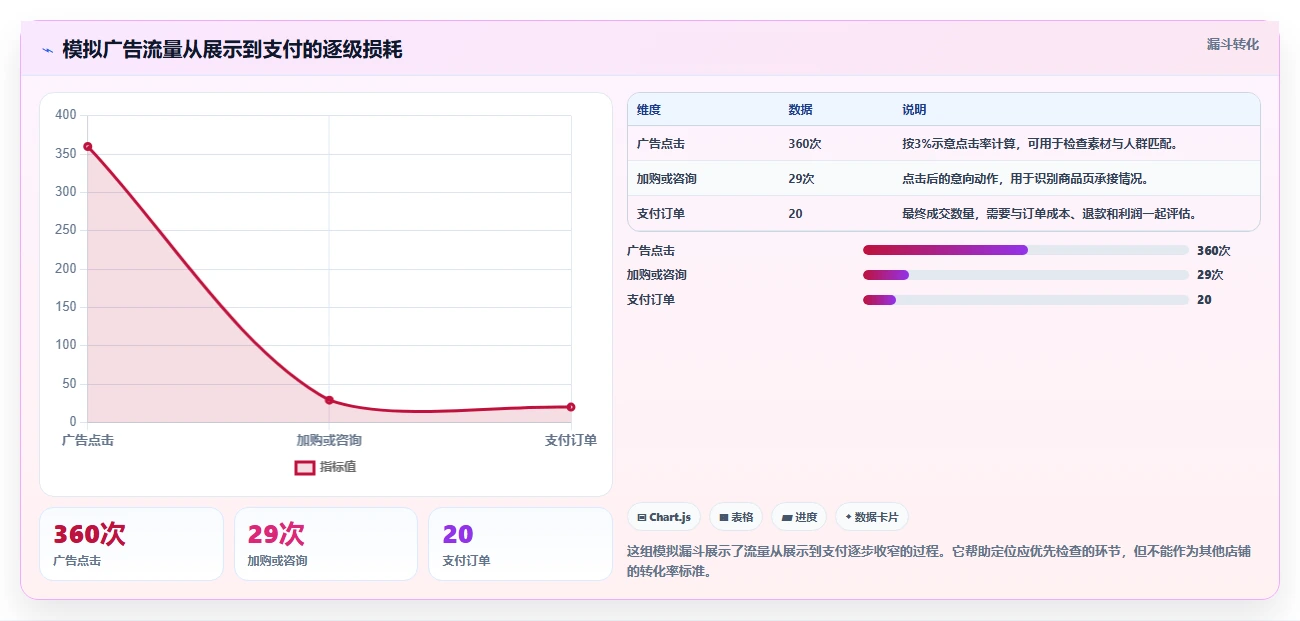
Task: Click the 29次 cell in the table
Action: tap(801, 179)
